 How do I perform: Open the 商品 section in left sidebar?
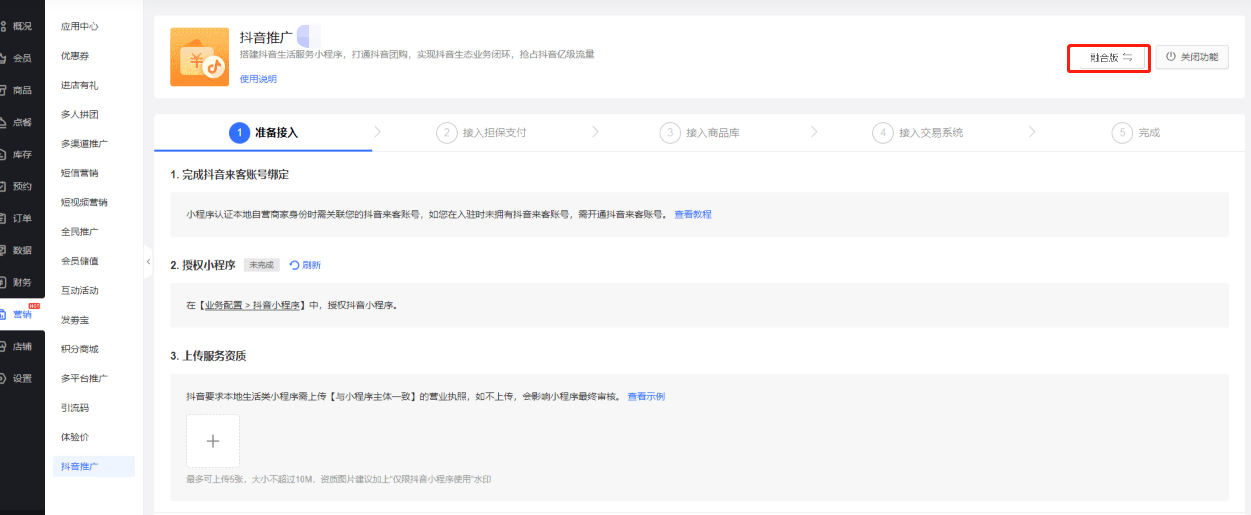click(21, 90)
